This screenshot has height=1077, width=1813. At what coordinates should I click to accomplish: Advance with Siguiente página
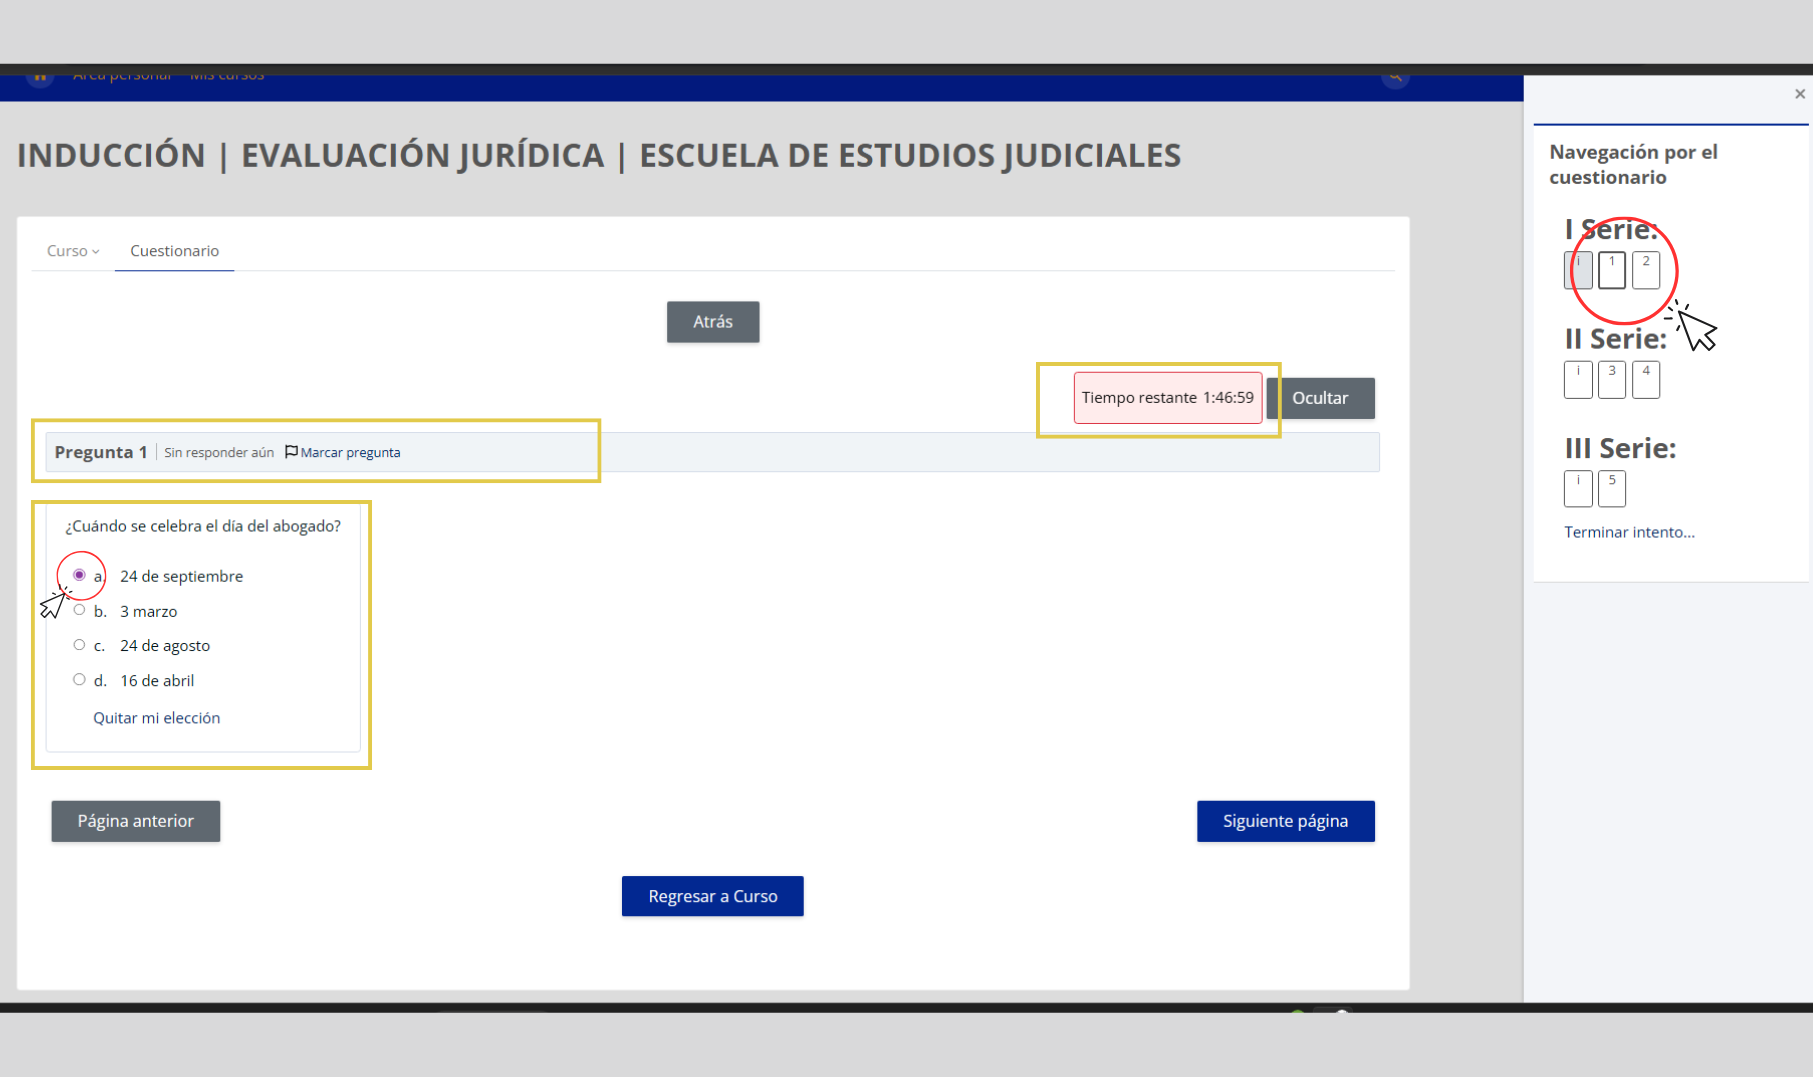pos(1285,820)
